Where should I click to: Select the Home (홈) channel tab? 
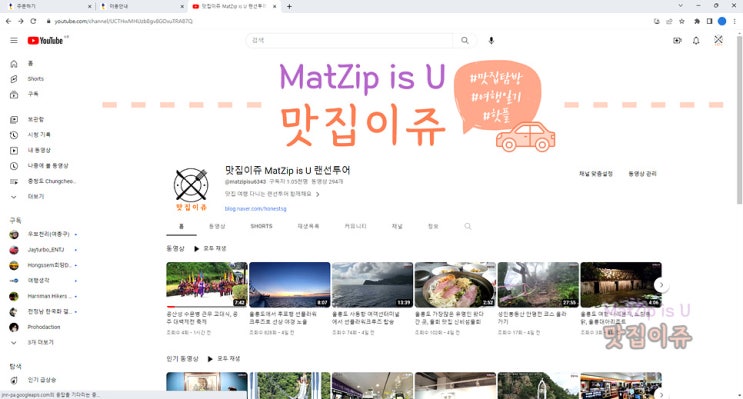click(181, 227)
